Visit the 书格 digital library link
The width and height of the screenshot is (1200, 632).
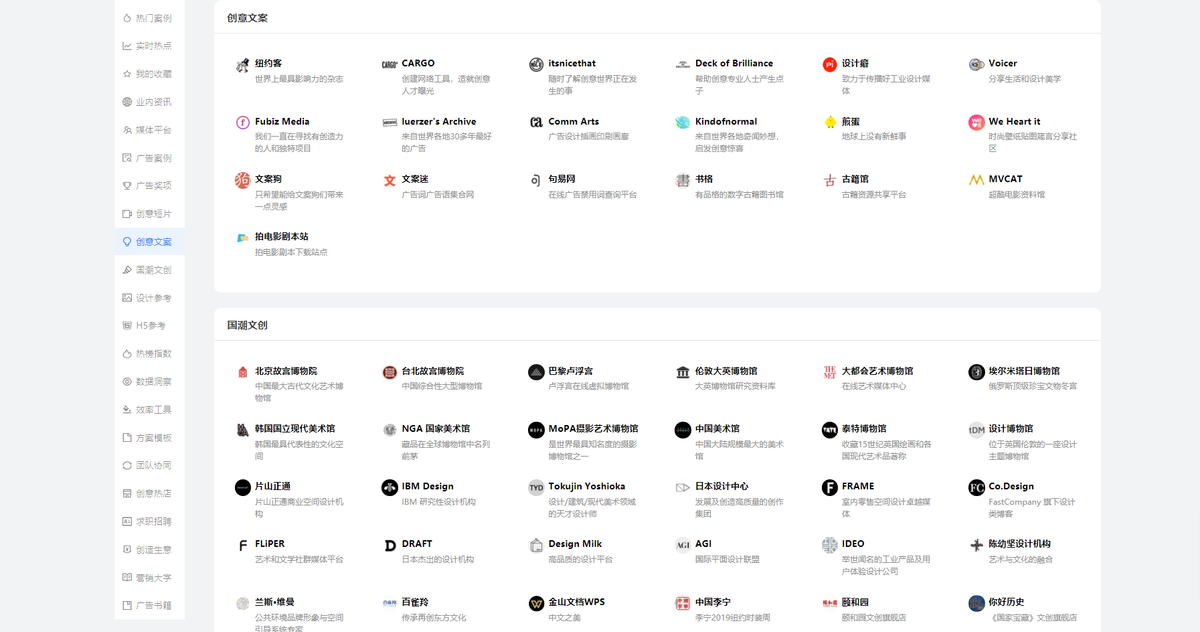[704, 180]
